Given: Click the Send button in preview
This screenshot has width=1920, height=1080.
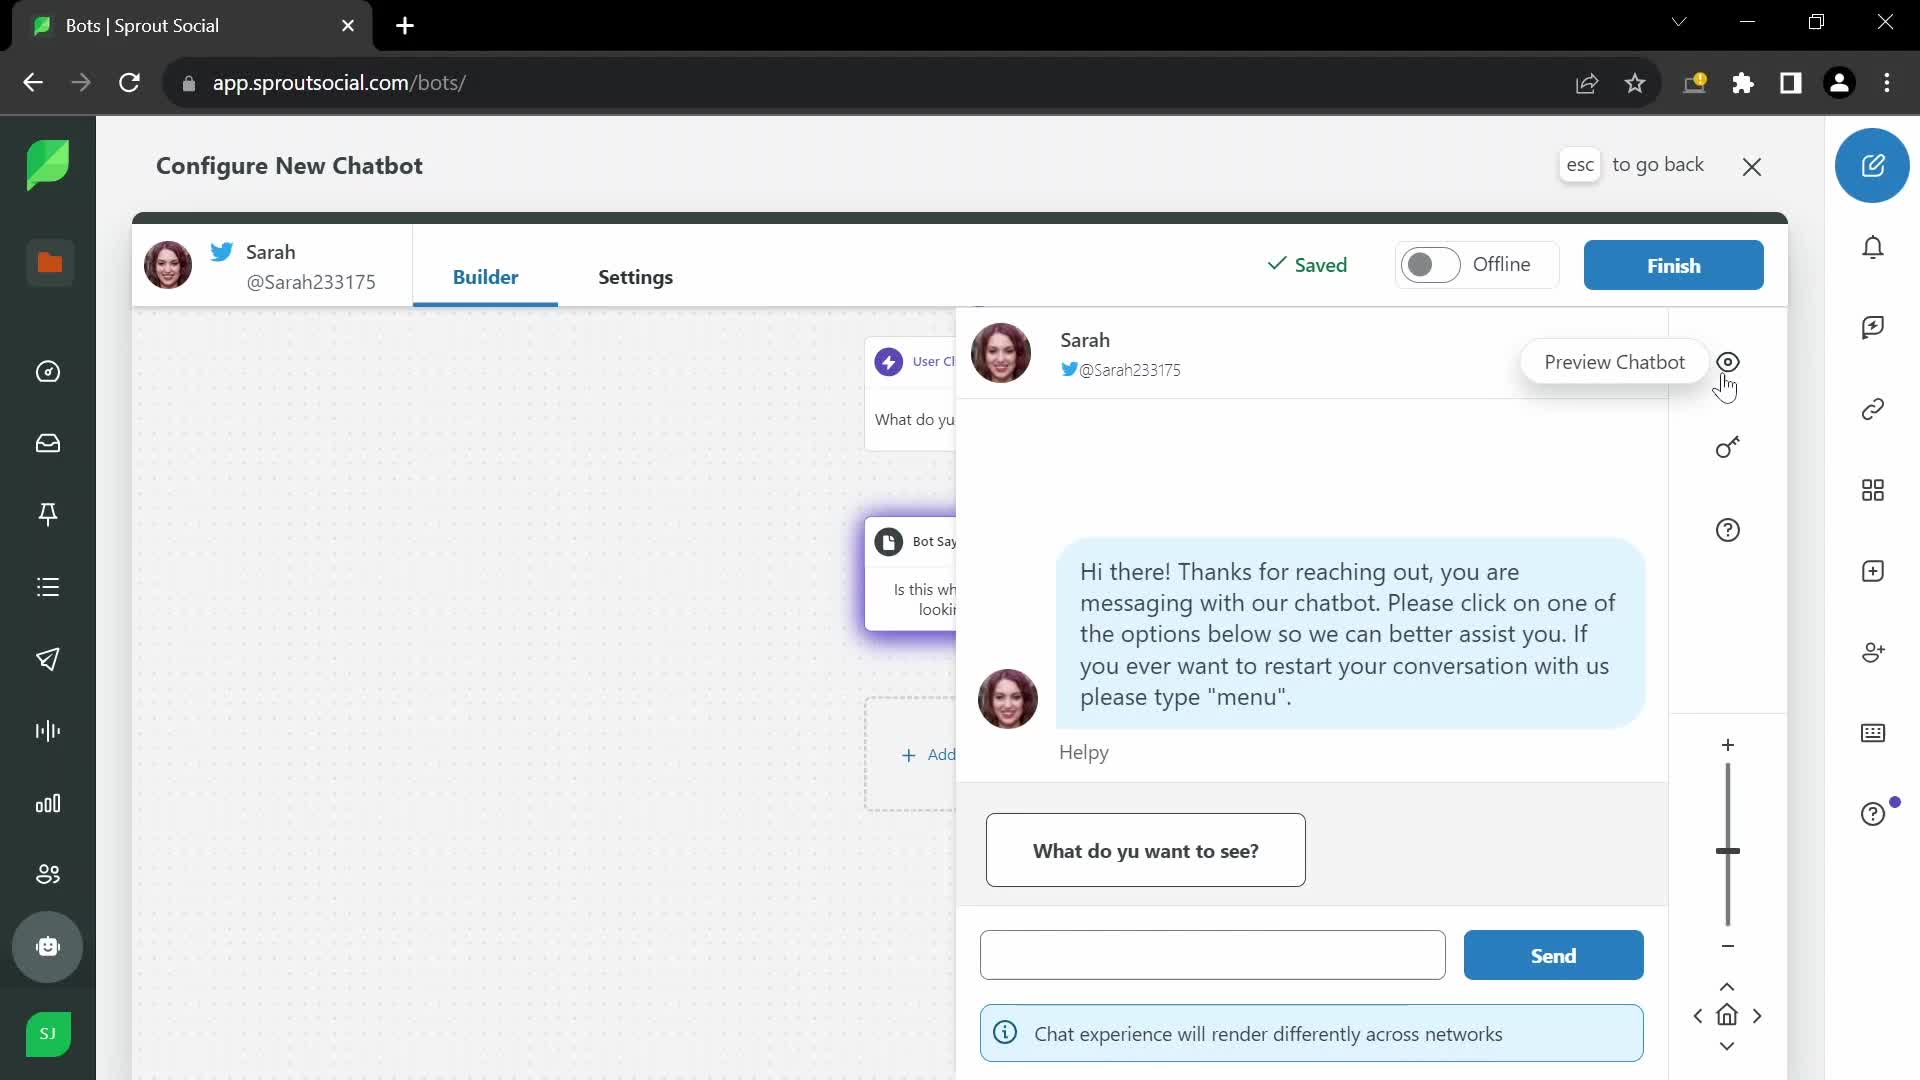Looking at the screenshot, I should (x=1553, y=955).
